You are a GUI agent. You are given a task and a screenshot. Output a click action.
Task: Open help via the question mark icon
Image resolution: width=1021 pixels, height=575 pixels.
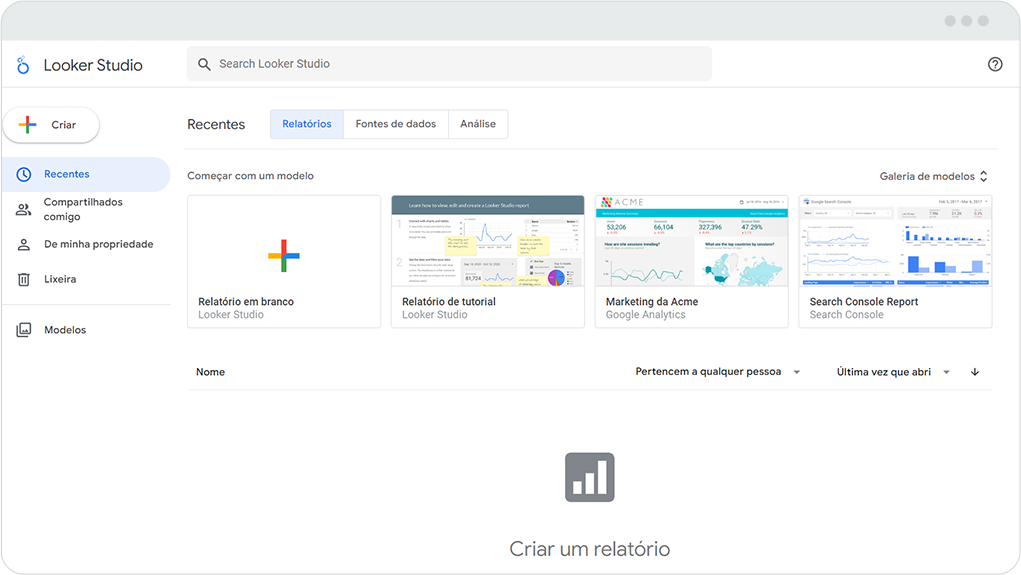click(x=995, y=64)
